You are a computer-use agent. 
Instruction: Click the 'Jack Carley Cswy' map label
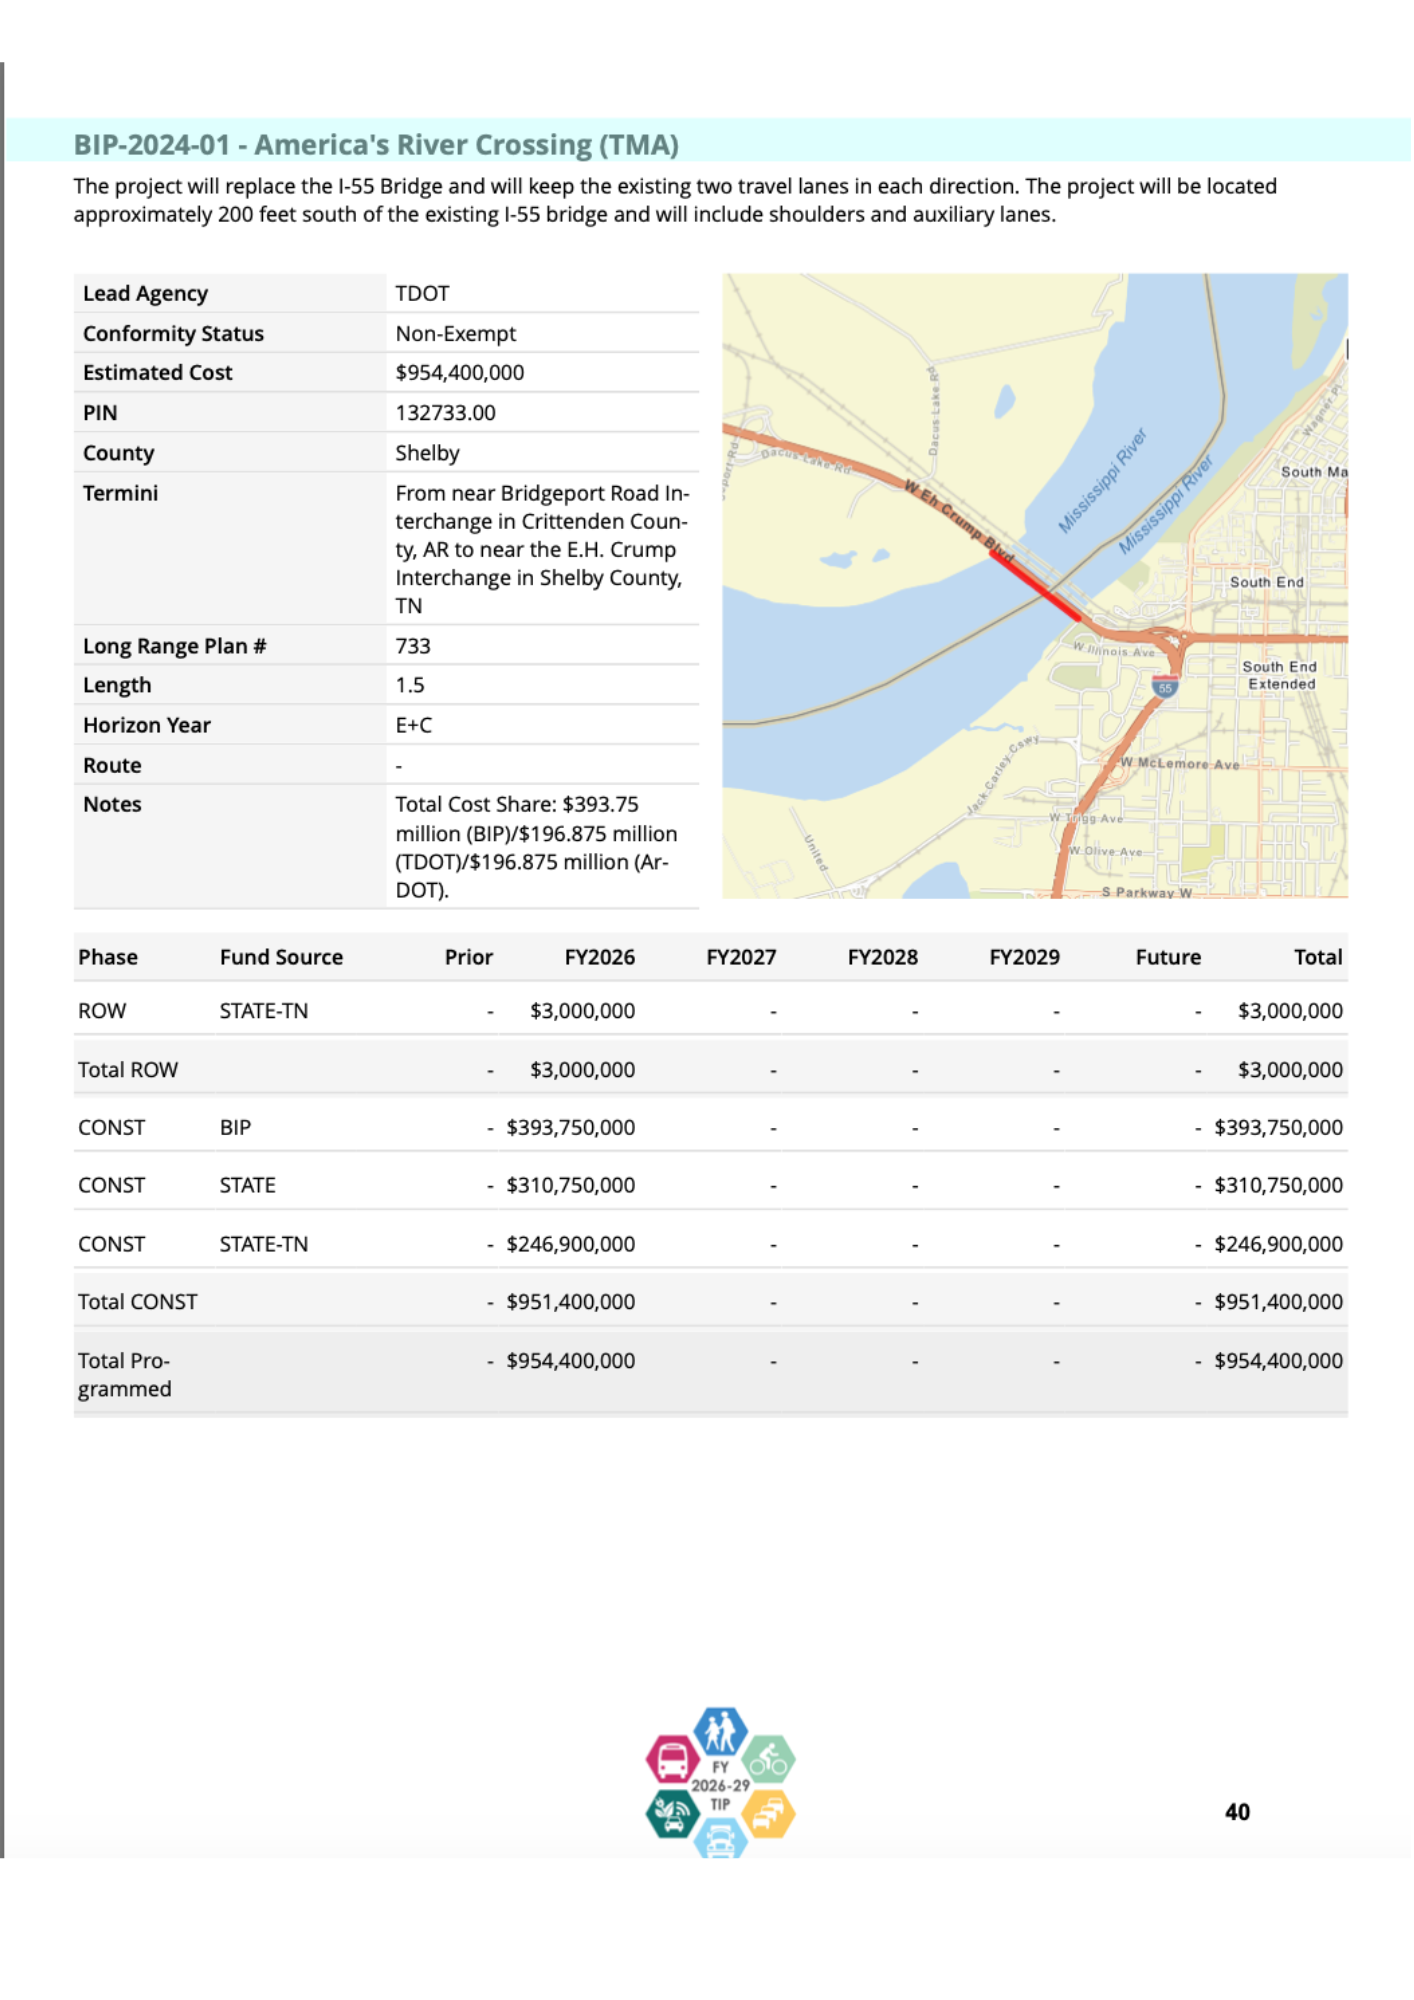coord(1002,775)
